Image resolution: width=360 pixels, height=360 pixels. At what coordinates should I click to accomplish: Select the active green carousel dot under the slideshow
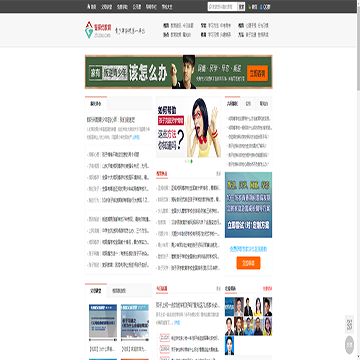tap(191, 161)
